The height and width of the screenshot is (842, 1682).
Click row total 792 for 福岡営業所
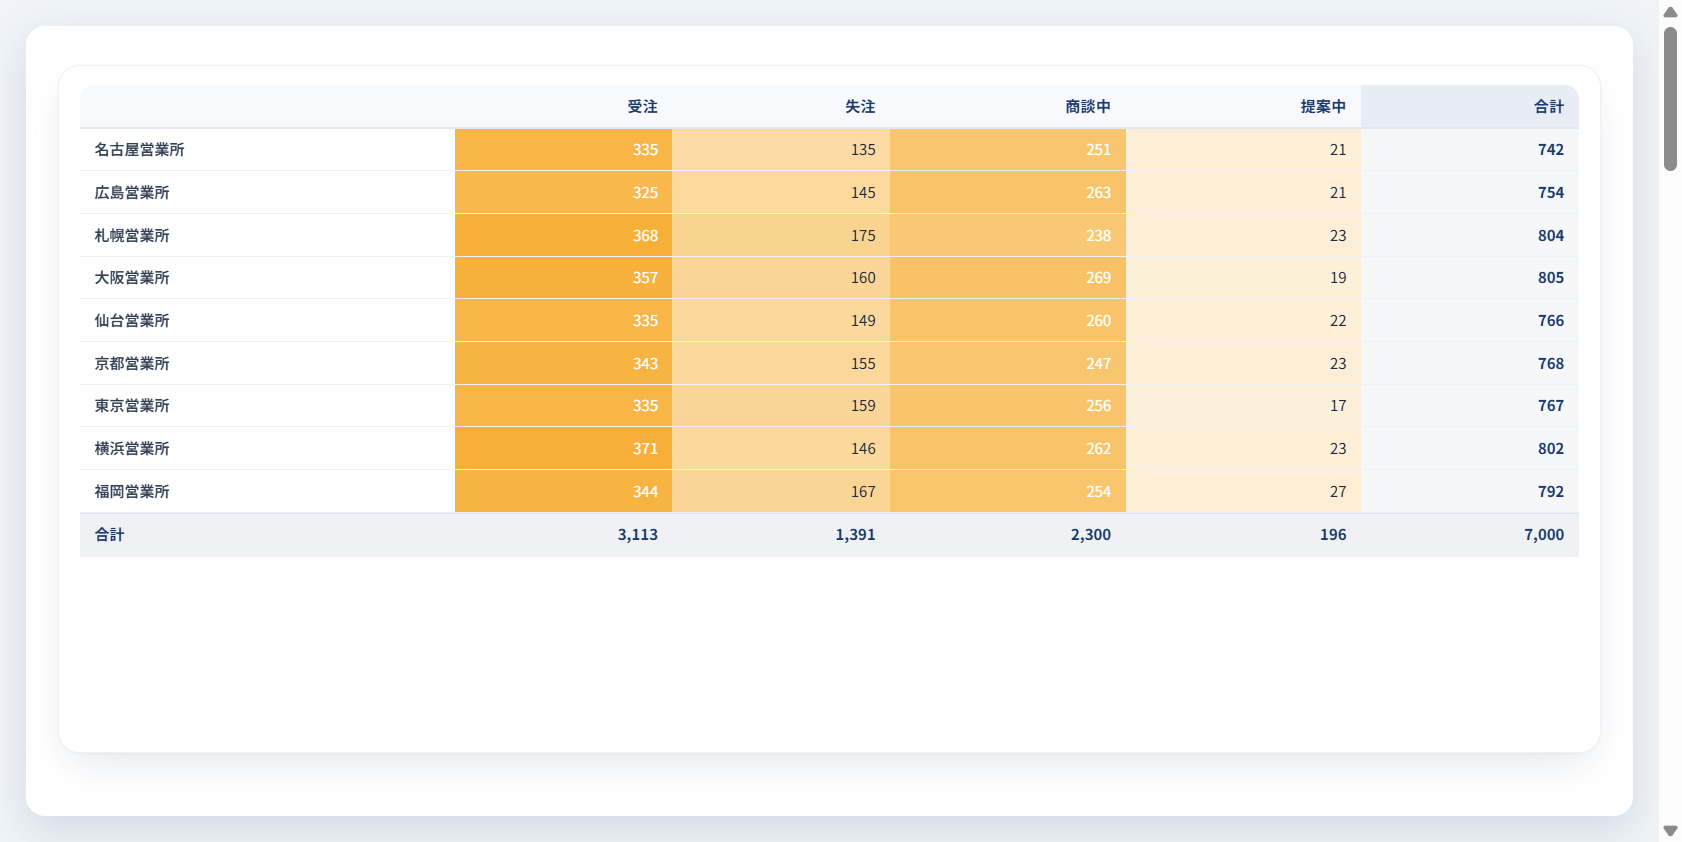coord(1470,492)
